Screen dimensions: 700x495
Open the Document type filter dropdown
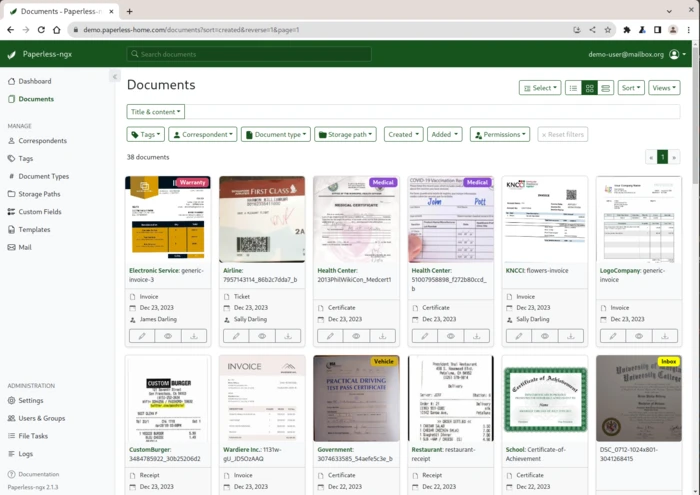(x=275, y=134)
